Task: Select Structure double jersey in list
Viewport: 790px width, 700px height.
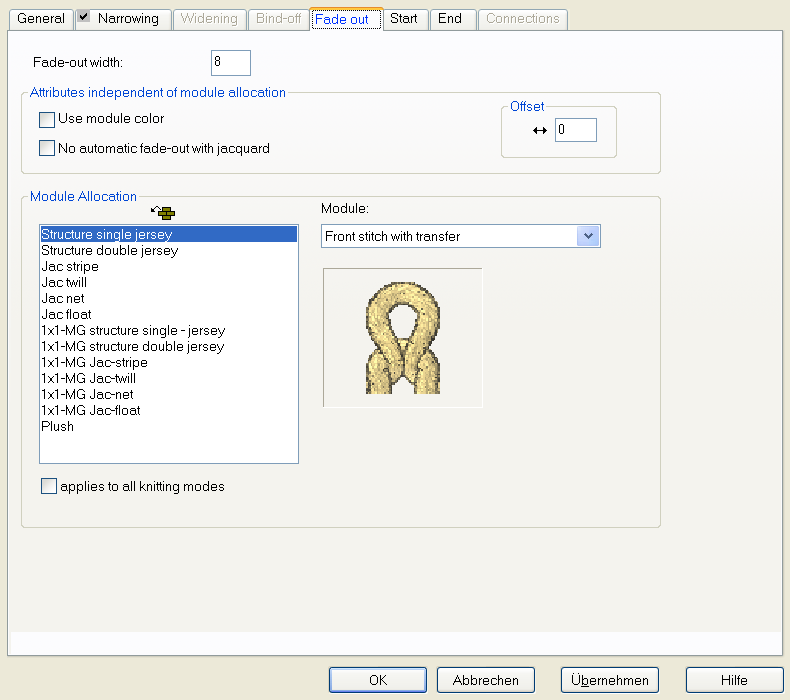Action: pyautogui.click(x=110, y=251)
